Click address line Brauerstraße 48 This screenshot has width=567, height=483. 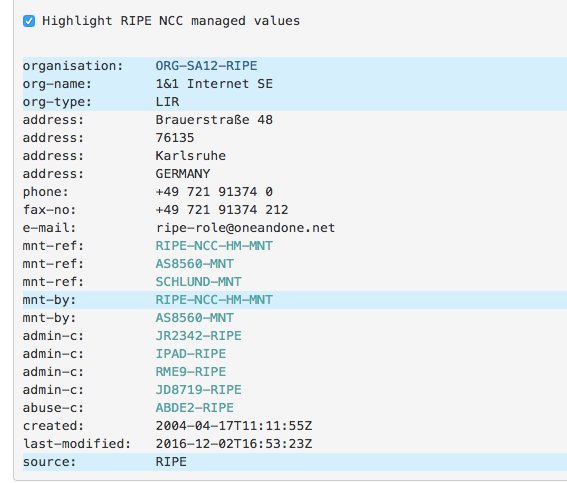[214, 120]
